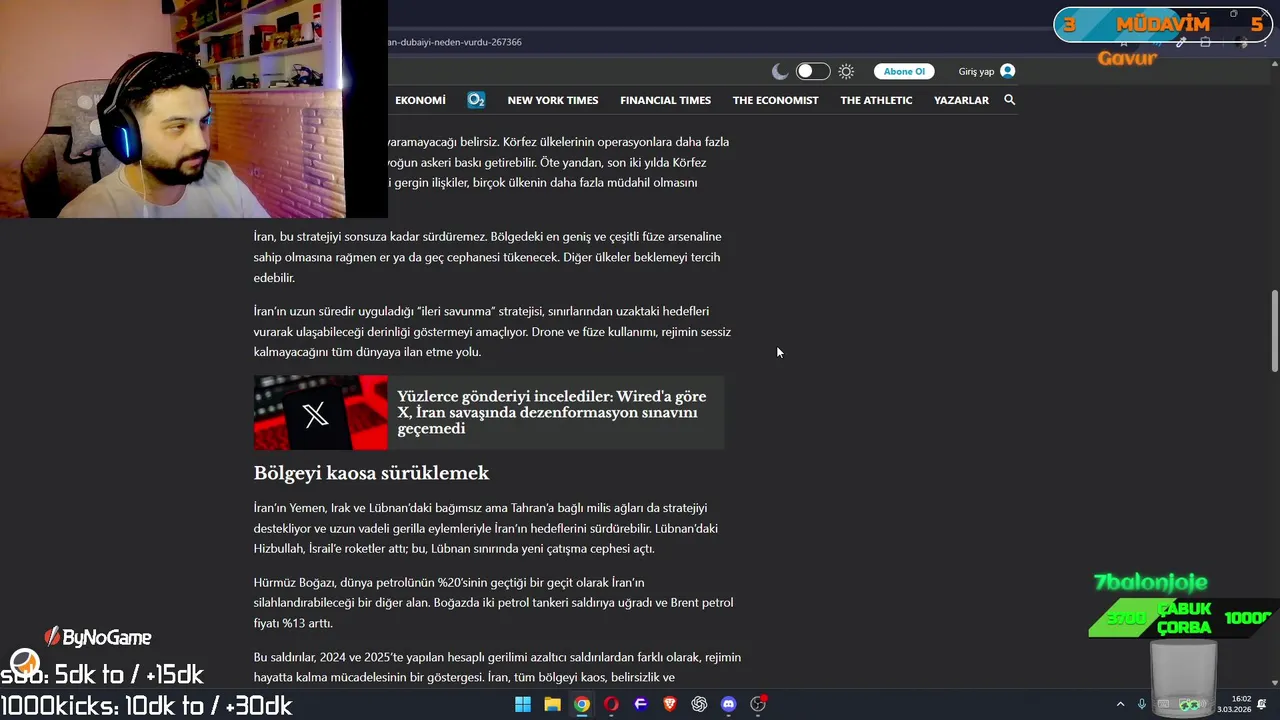Open THE ECONOMIST section
The image size is (1280, 720).
coord(775,100)
